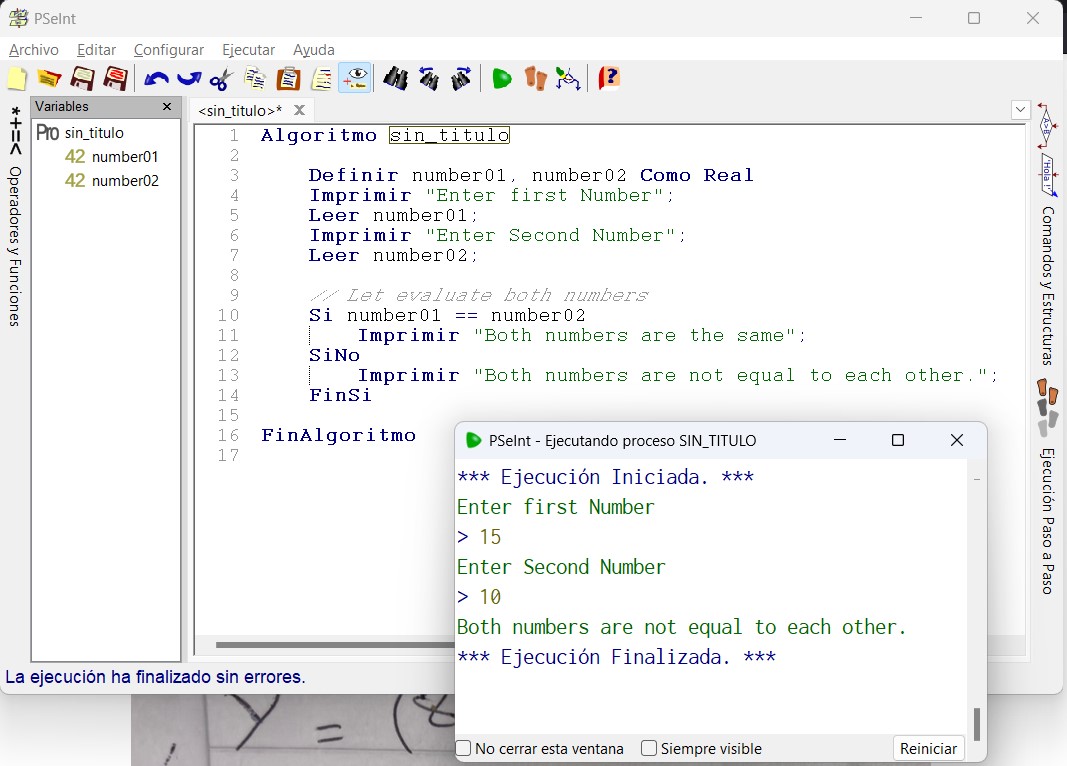Click the execution window vertical scrollbar
Viewport: 1067px width, 766px height.
[x=976, y=724]
